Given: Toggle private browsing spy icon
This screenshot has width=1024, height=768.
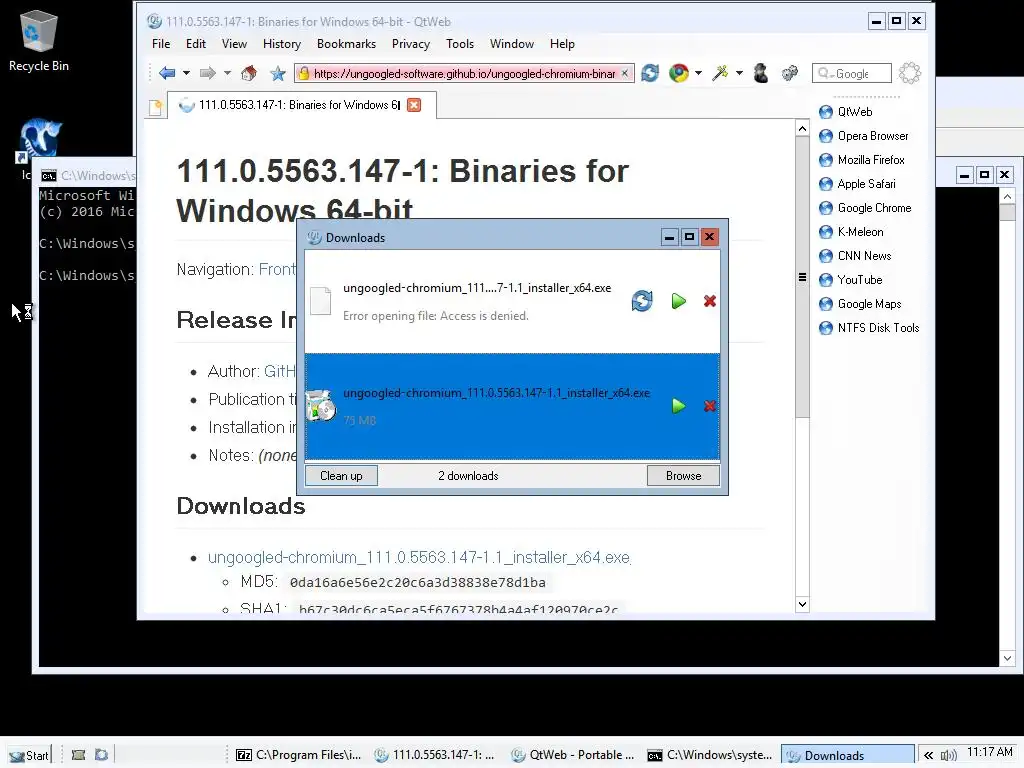Looking at the screenshot, I should pyautogui.click(x=761, y=73).
